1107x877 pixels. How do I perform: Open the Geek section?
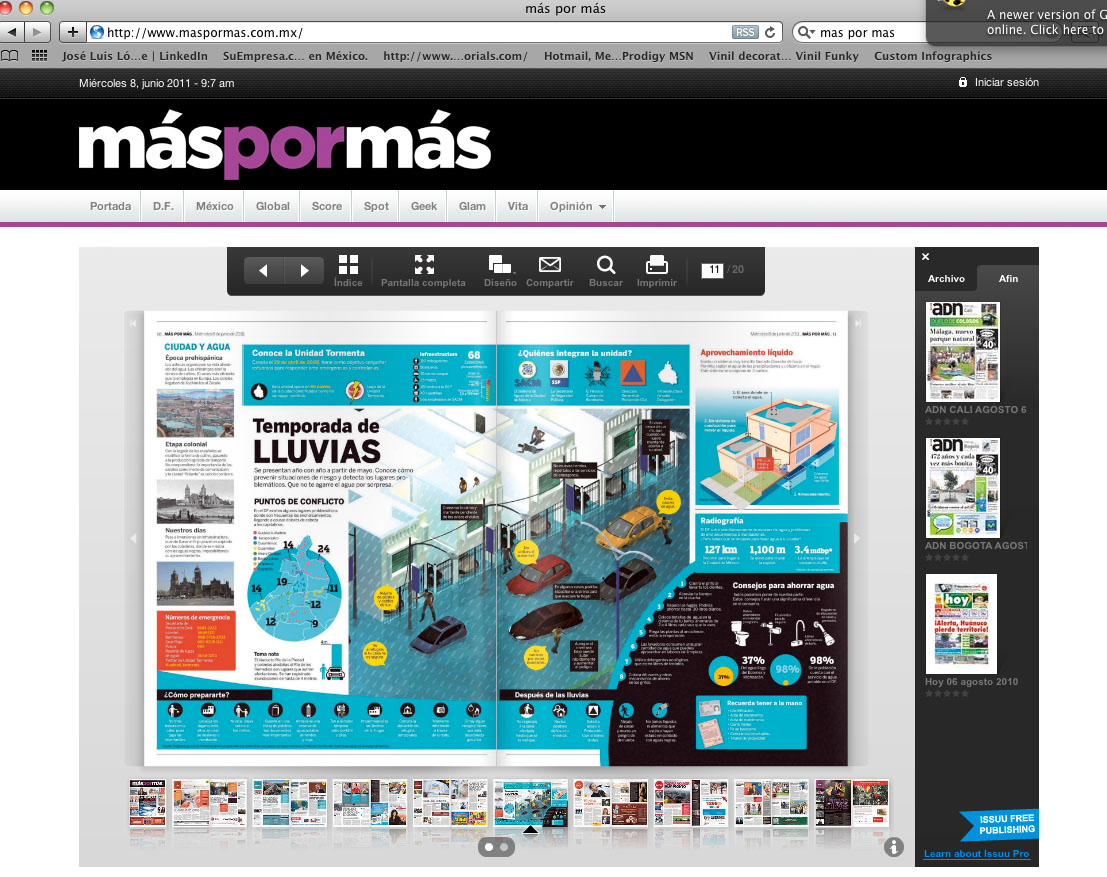424,206
